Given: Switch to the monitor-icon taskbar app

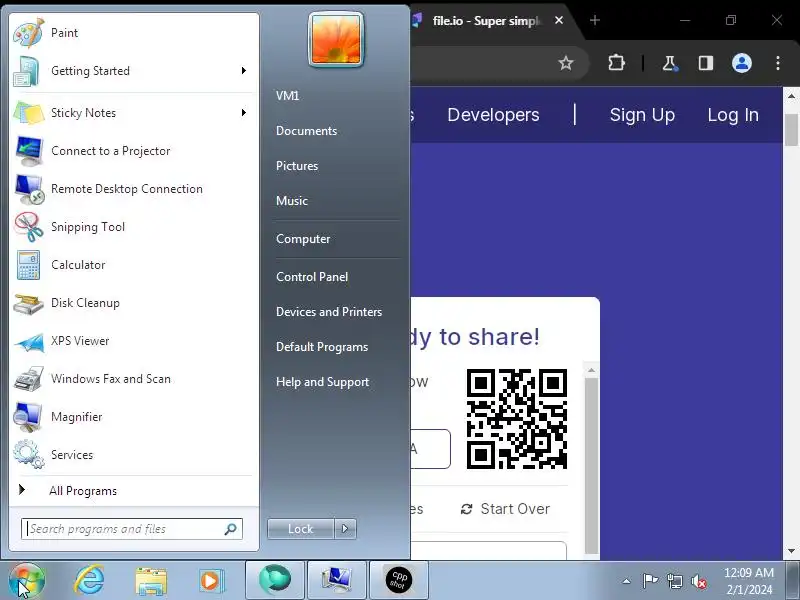Looking at the screenshot, I should [337, 580].
